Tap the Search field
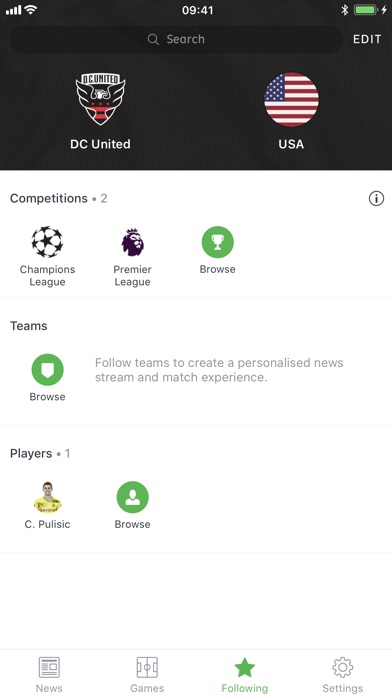 [x=176, y=39]
